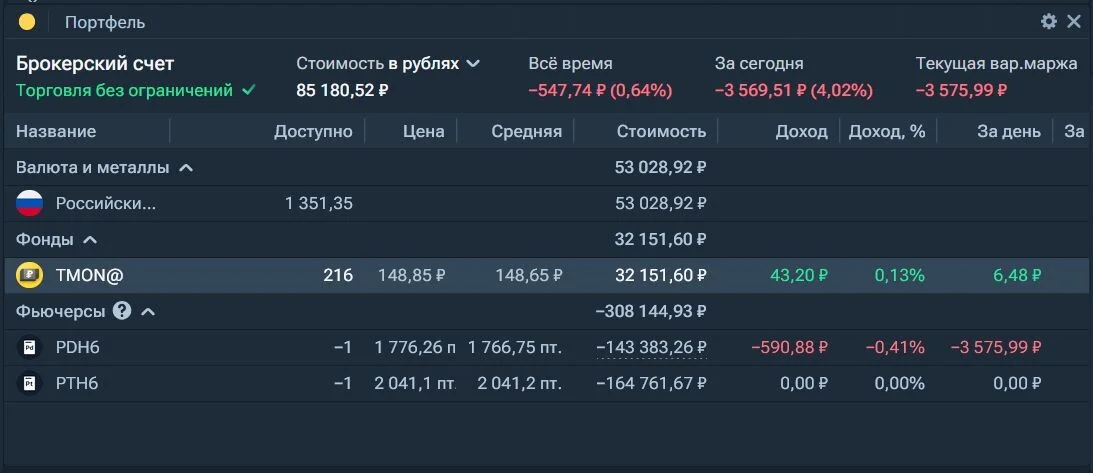Sort by the Цена column header
The height and width of the screenshot is (473, 1093).
pyautogui.click(x=424, y=132)
